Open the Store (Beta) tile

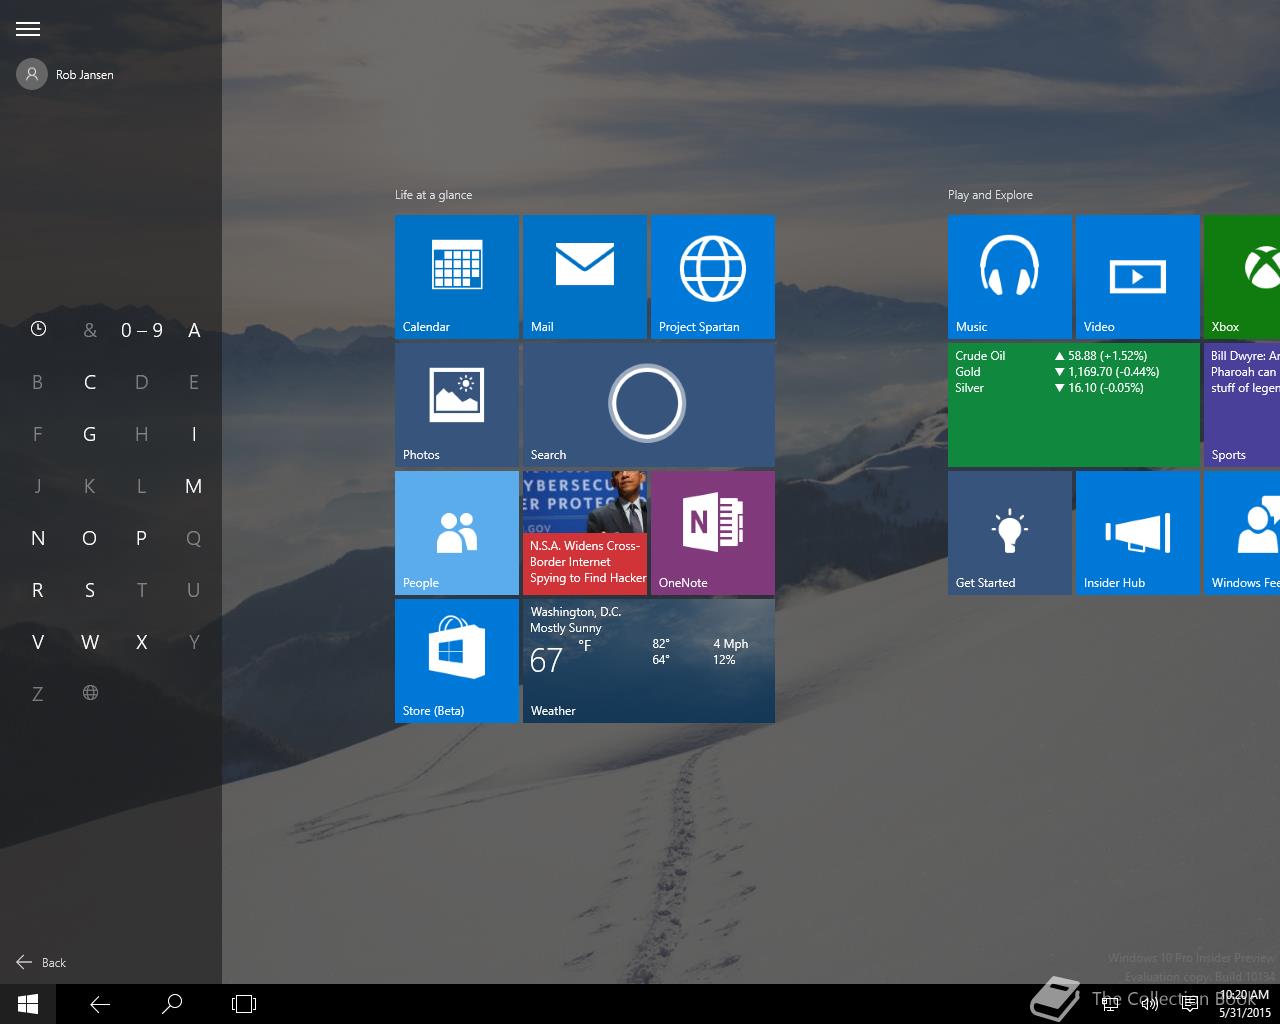pos(457,661)
